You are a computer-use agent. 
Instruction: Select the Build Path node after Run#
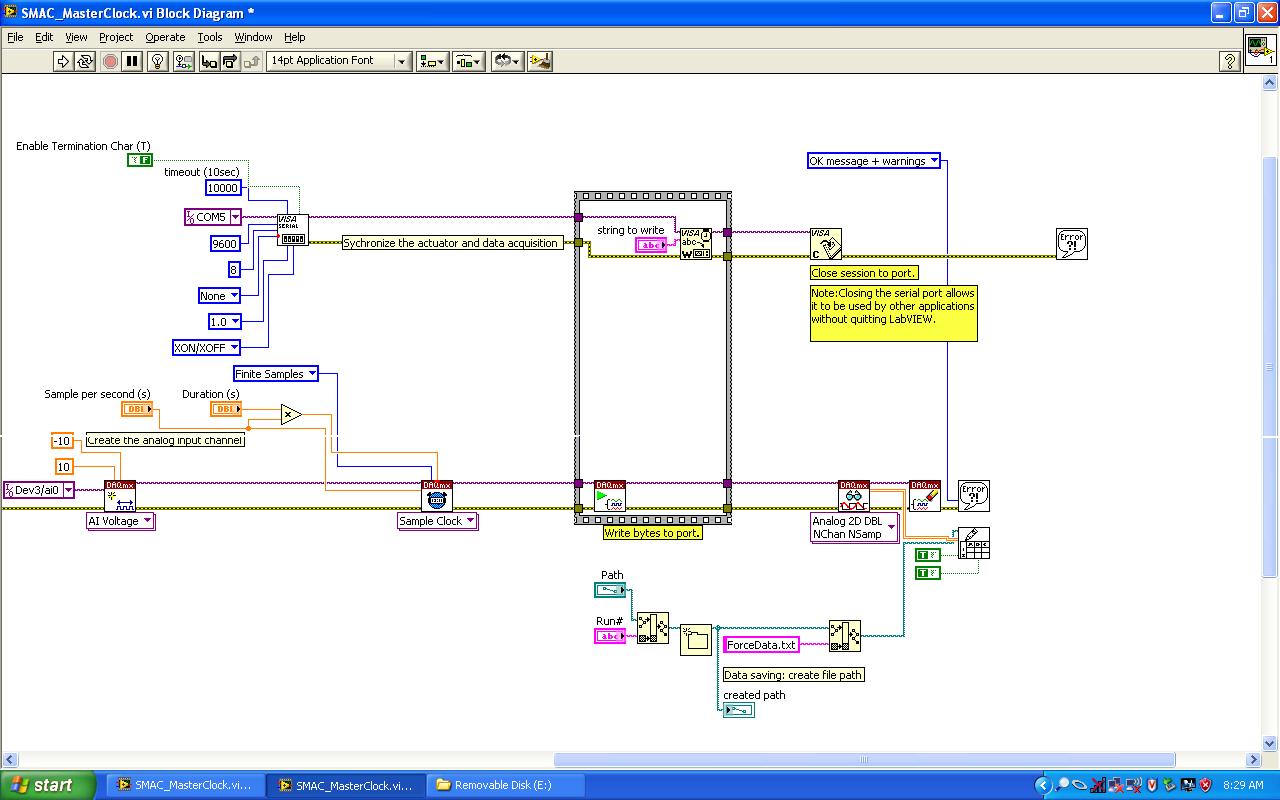653,628
